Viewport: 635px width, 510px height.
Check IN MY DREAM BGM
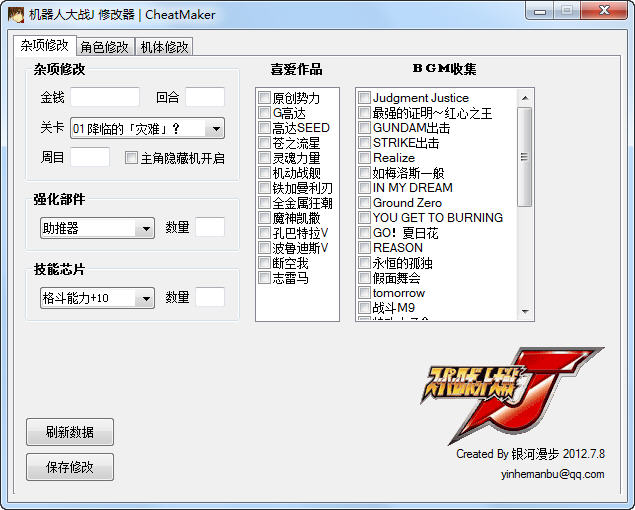coord(364,188)
